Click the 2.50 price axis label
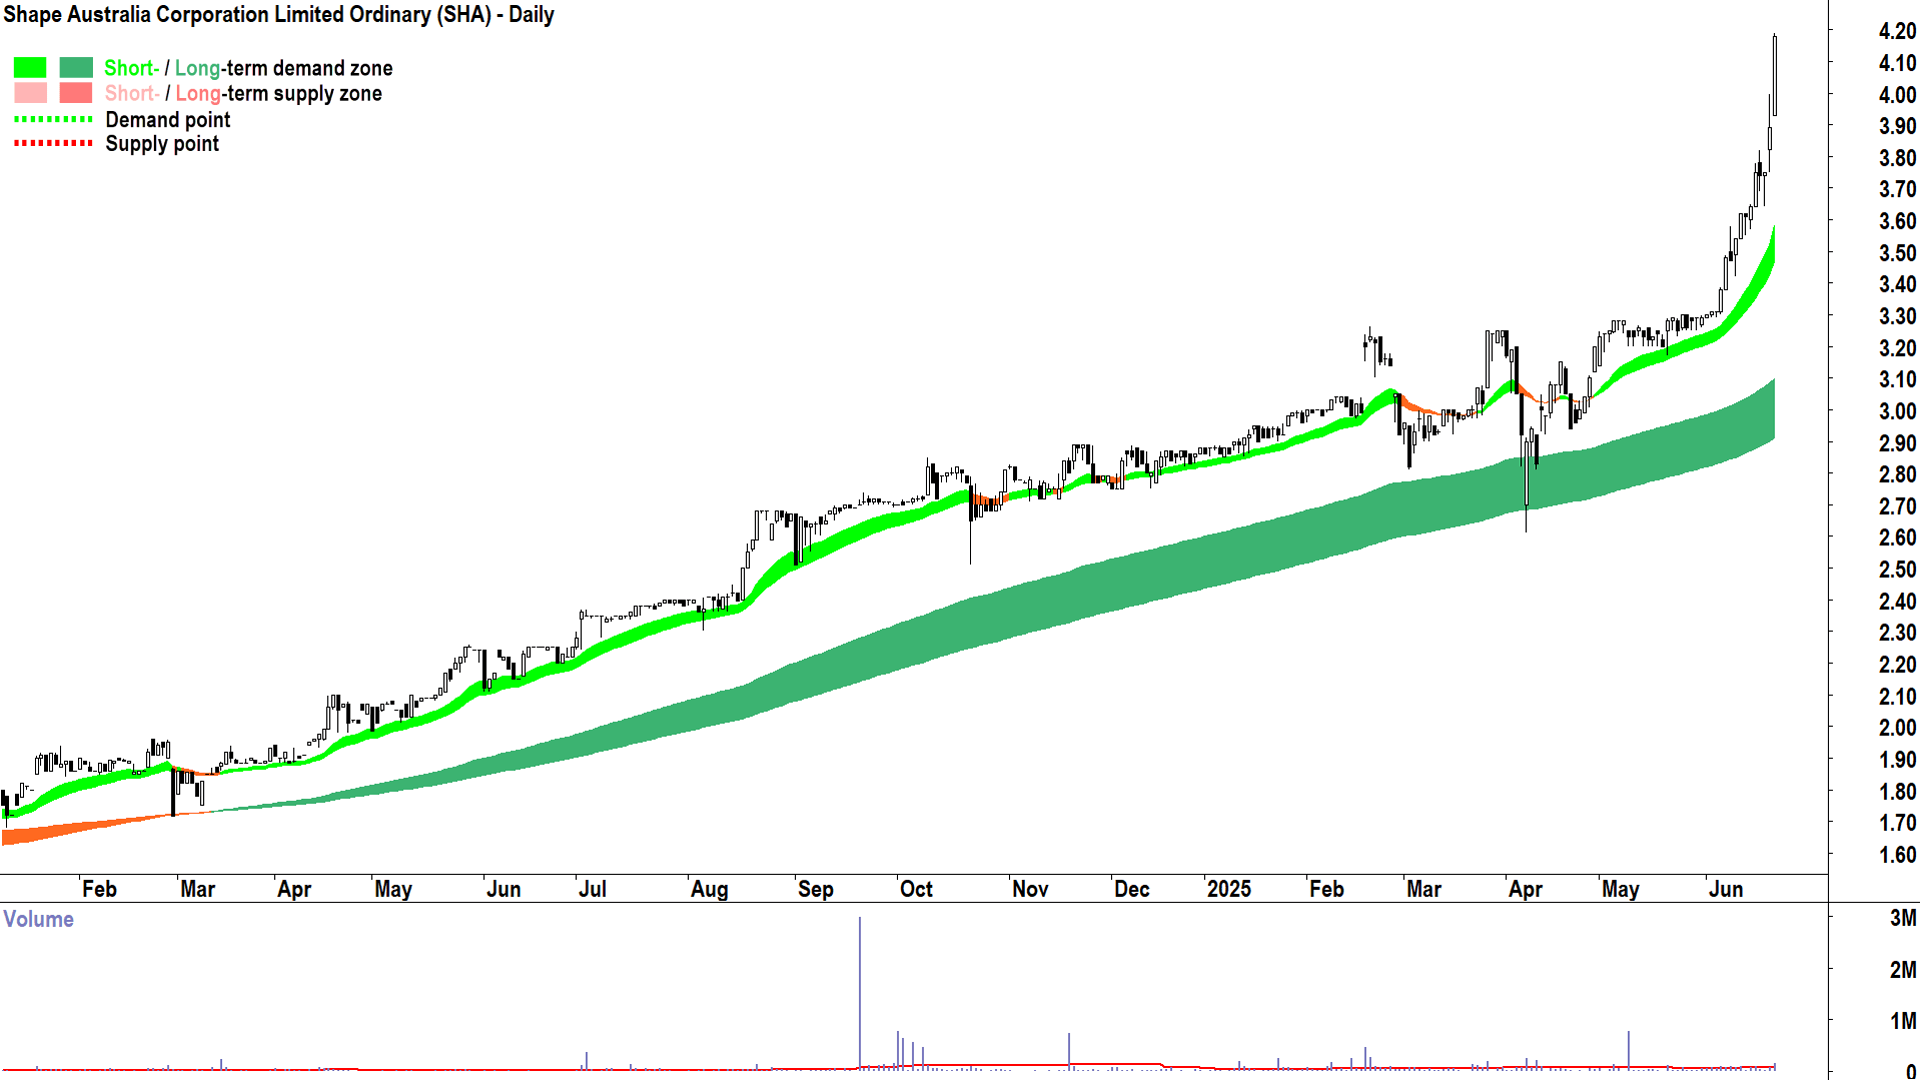The height and width of the screenshot is (1080, 1920). [1897, 569]
